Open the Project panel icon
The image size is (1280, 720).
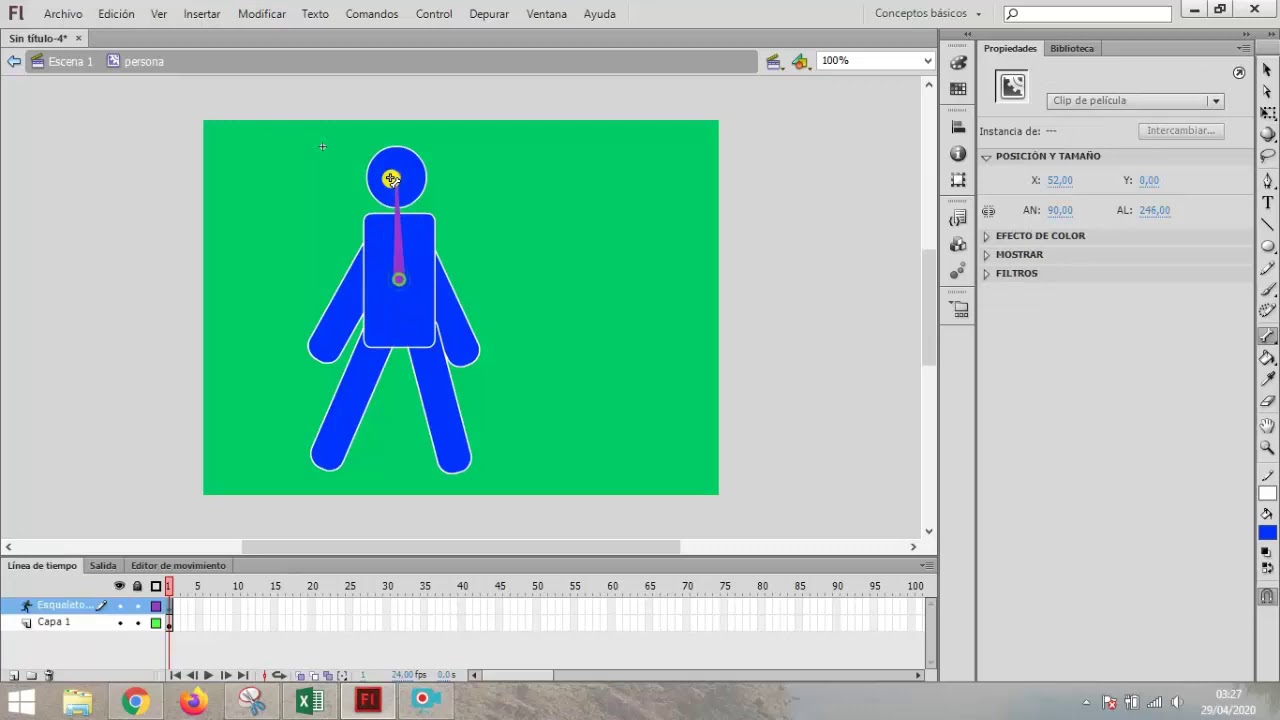[x=958, y=310]
